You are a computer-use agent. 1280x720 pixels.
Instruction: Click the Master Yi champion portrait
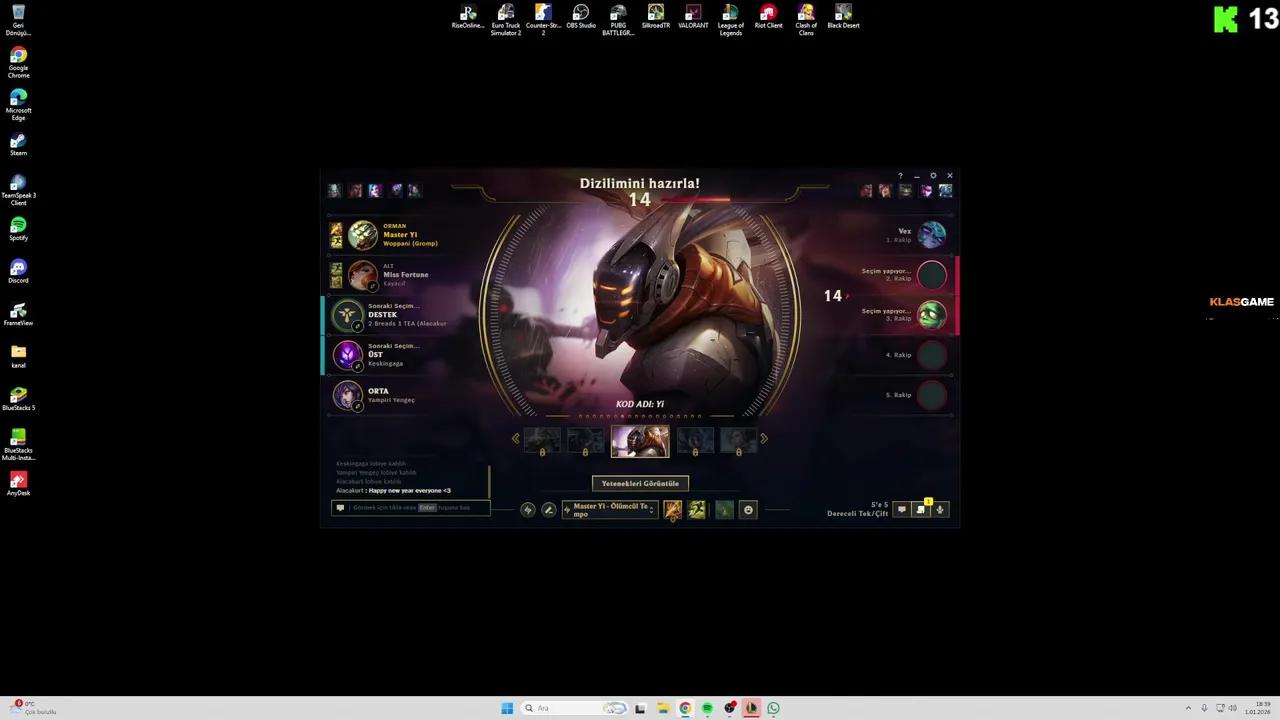pyautogui.click(x=363, y=235)
